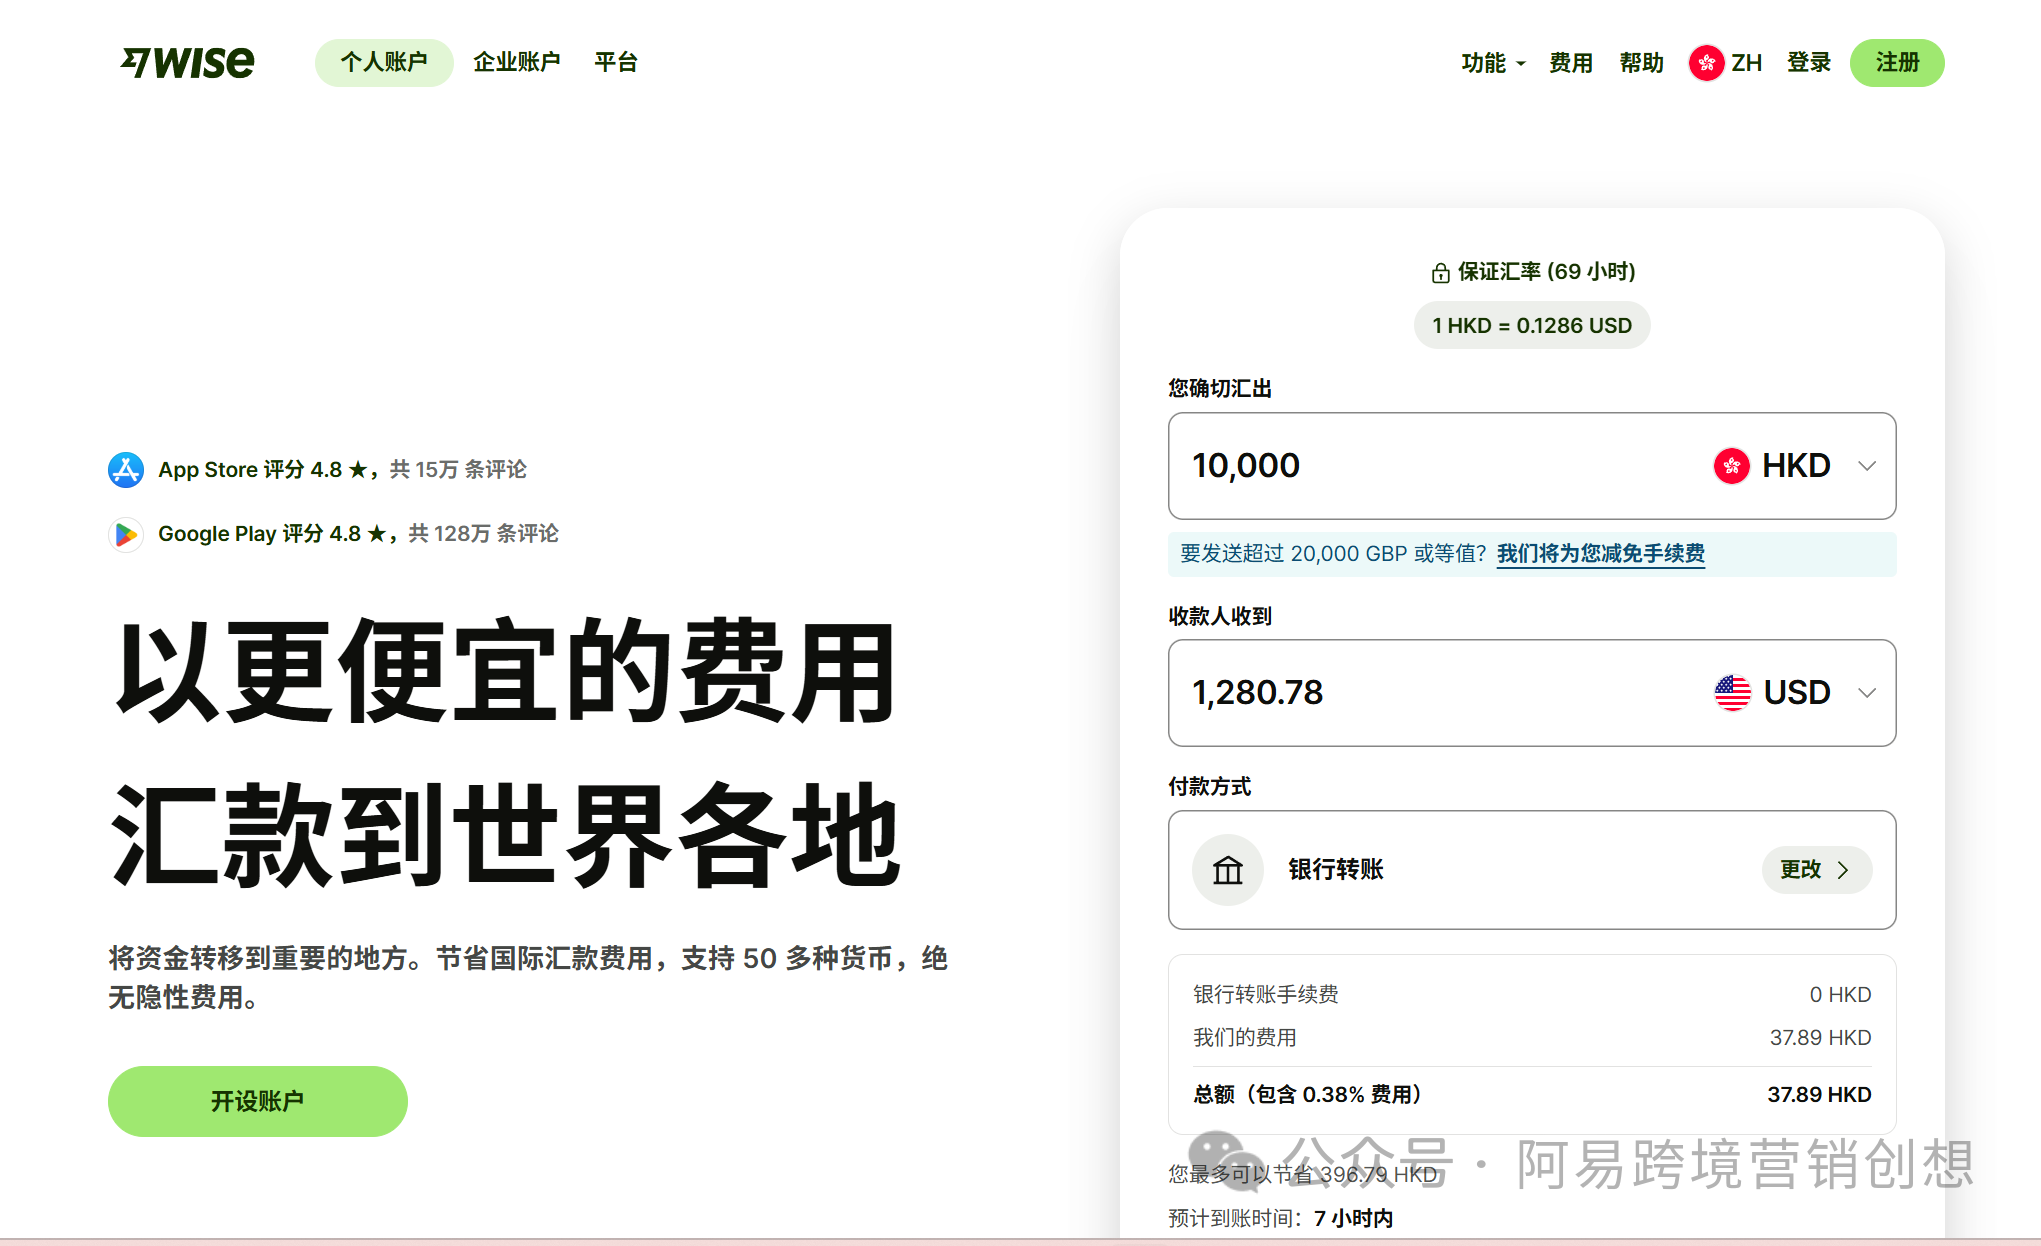Click the 注册 button
Viewport: 2041px width, 1246px height.
point(1897,63)
